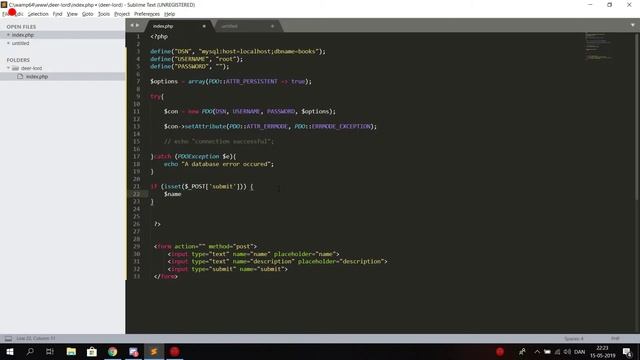
Task: Click the commented connection successful line
Action: coord(219,141)
